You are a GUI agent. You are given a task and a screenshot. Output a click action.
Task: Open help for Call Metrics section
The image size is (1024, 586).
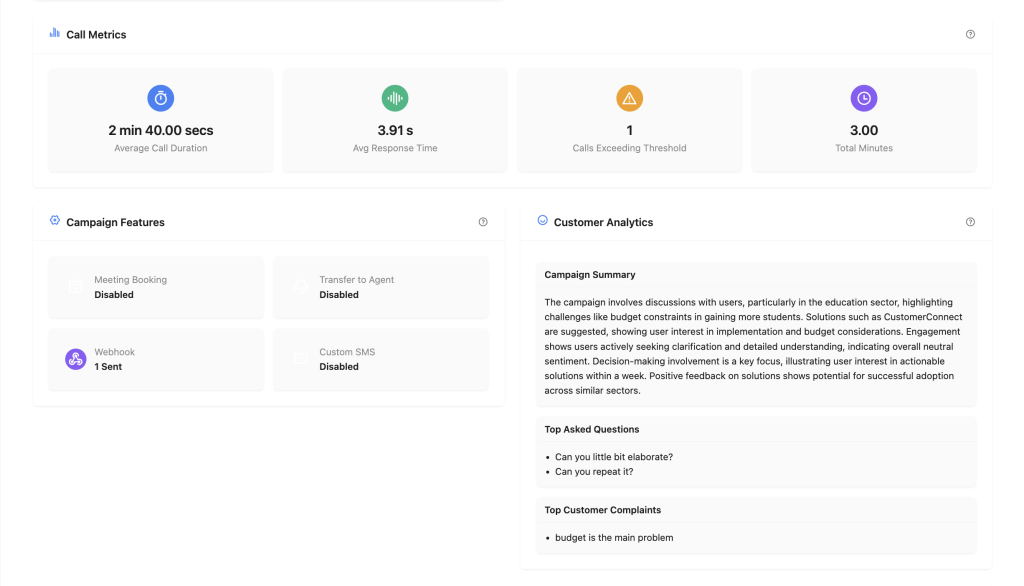[x=970, y=34]
